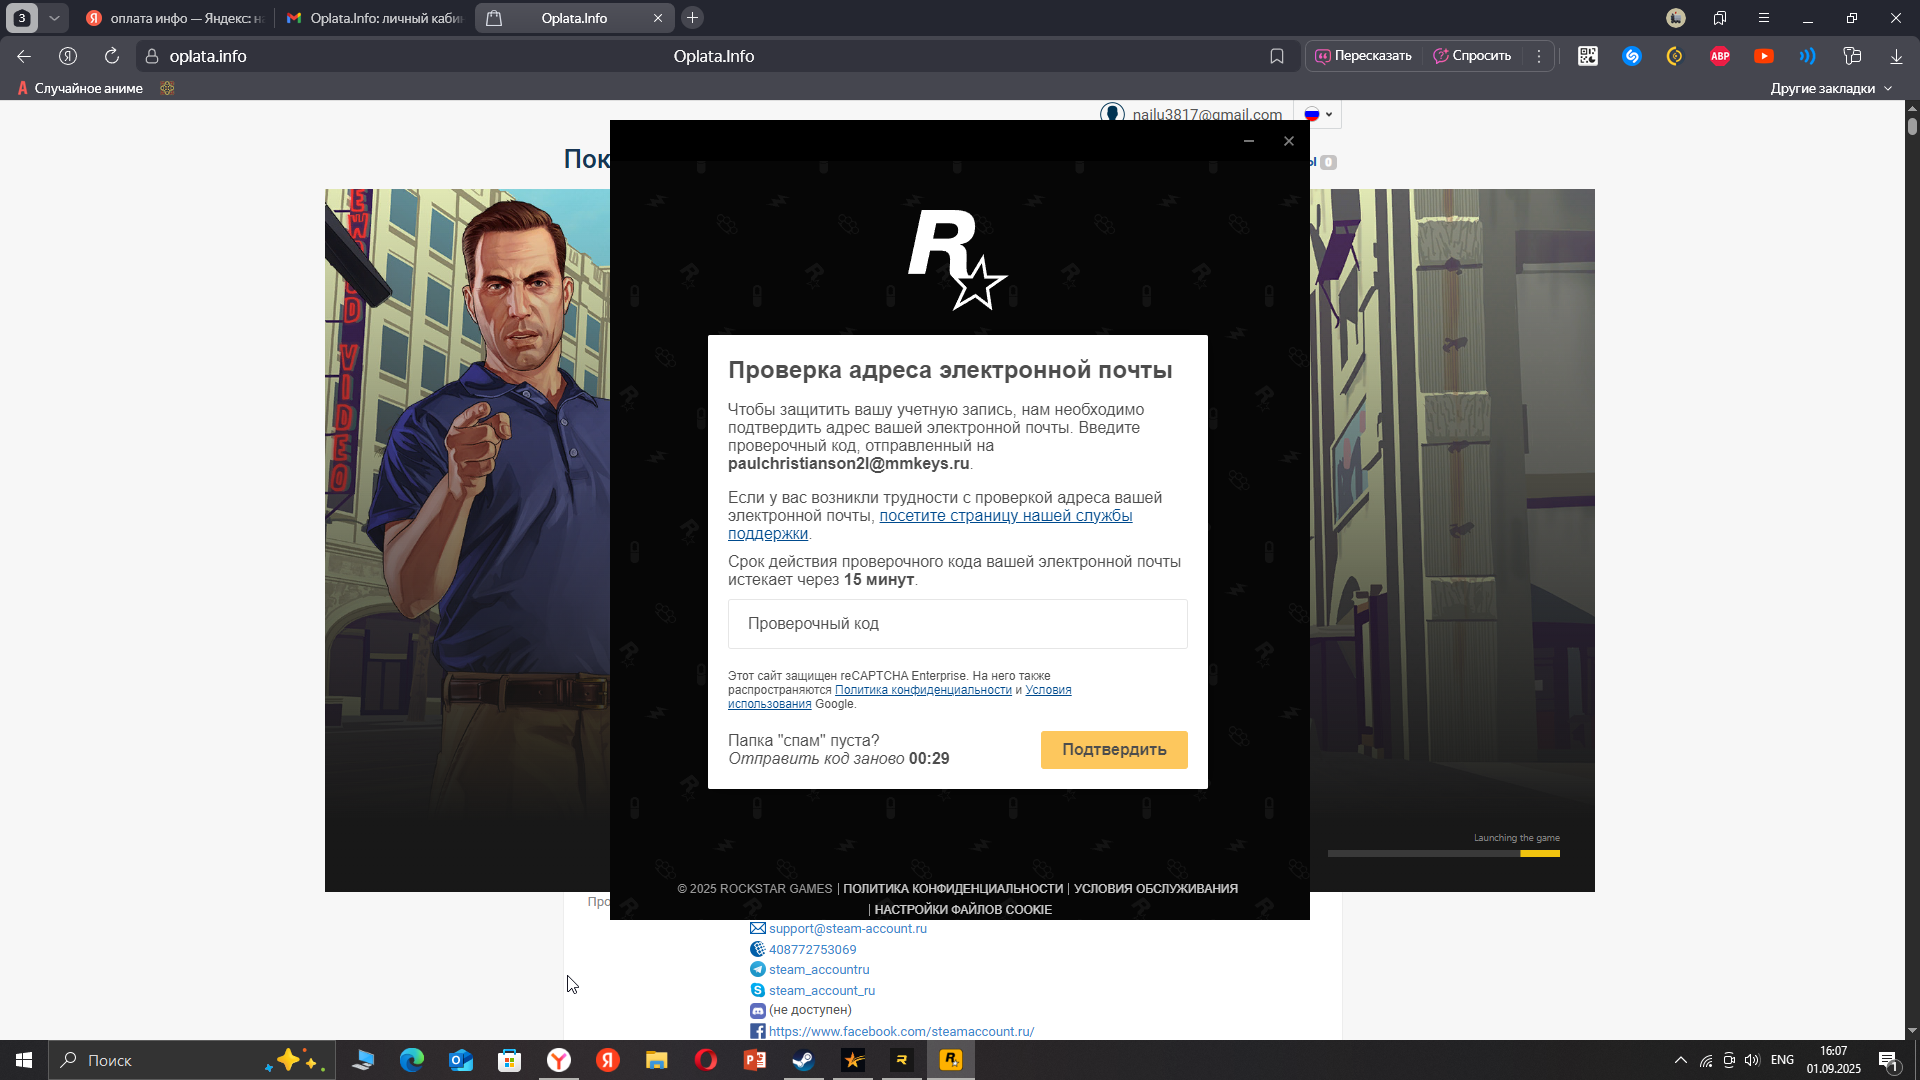Open Microsoft Store from taskbar
The image size is (1920, 1080).
point(510,1060)
